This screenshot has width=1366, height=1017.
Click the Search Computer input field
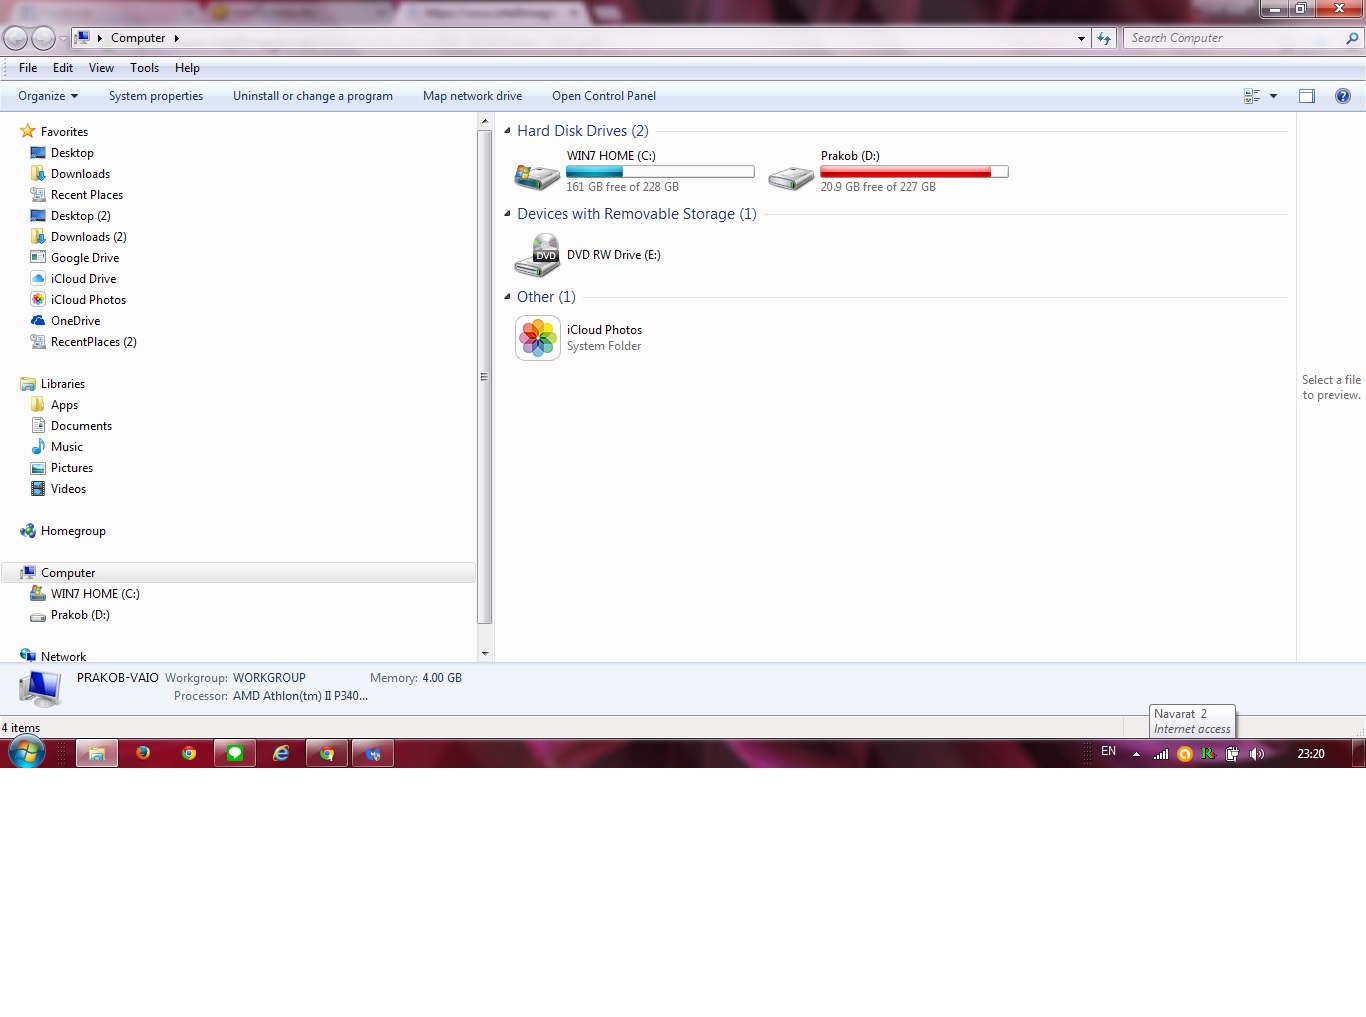coord(1235,38)
